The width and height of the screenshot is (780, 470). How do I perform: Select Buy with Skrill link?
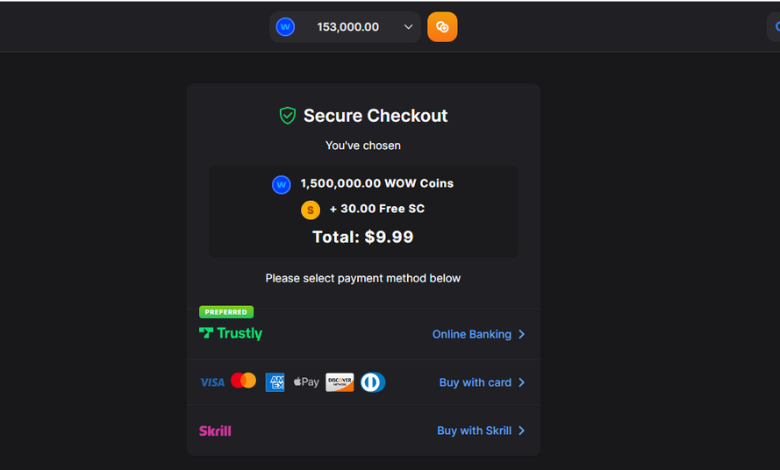point(474,431)
